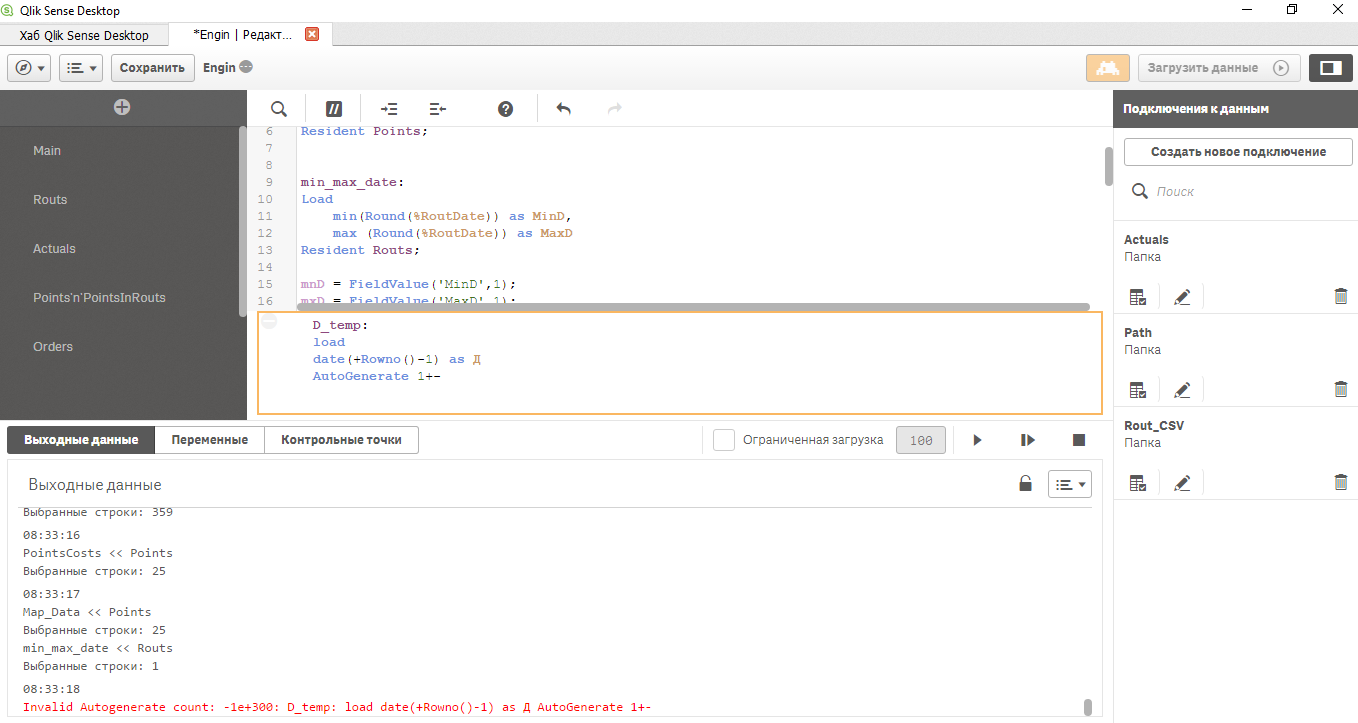1358x723 pixels.
Task: Edit the Actuals connection
Action: [1182, 297]
